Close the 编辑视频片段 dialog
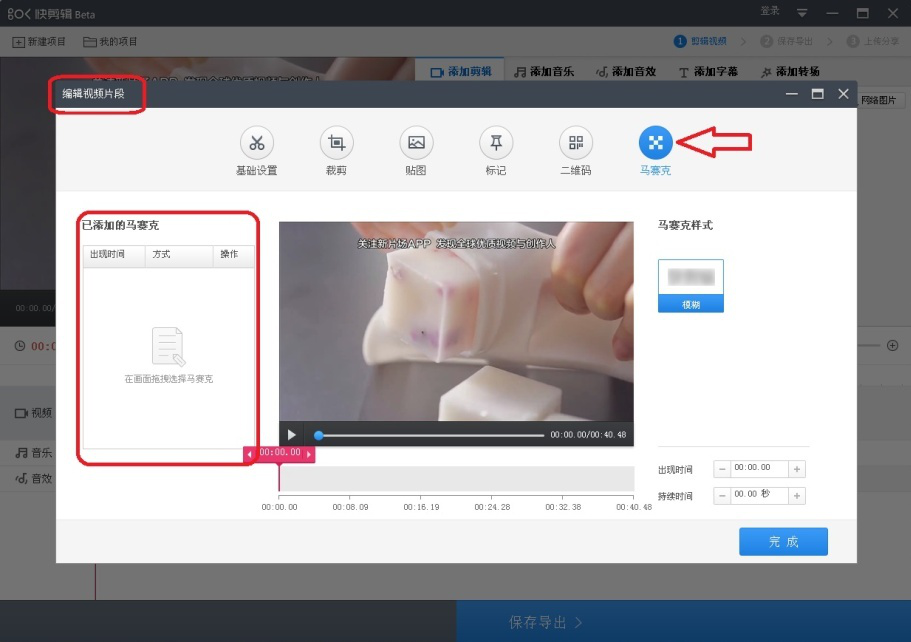 [x=844, y=94]
